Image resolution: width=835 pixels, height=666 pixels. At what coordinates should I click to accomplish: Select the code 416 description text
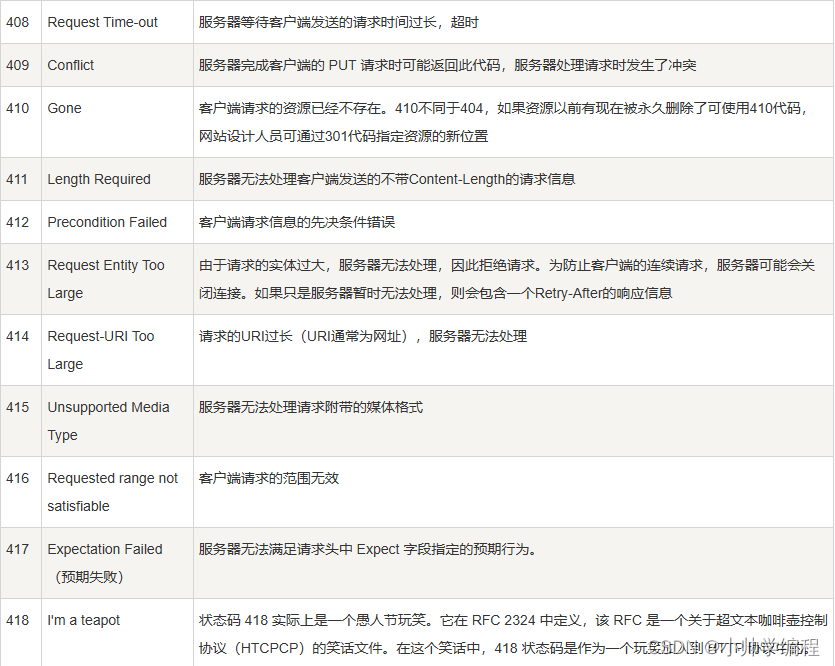tap(268, 478)
